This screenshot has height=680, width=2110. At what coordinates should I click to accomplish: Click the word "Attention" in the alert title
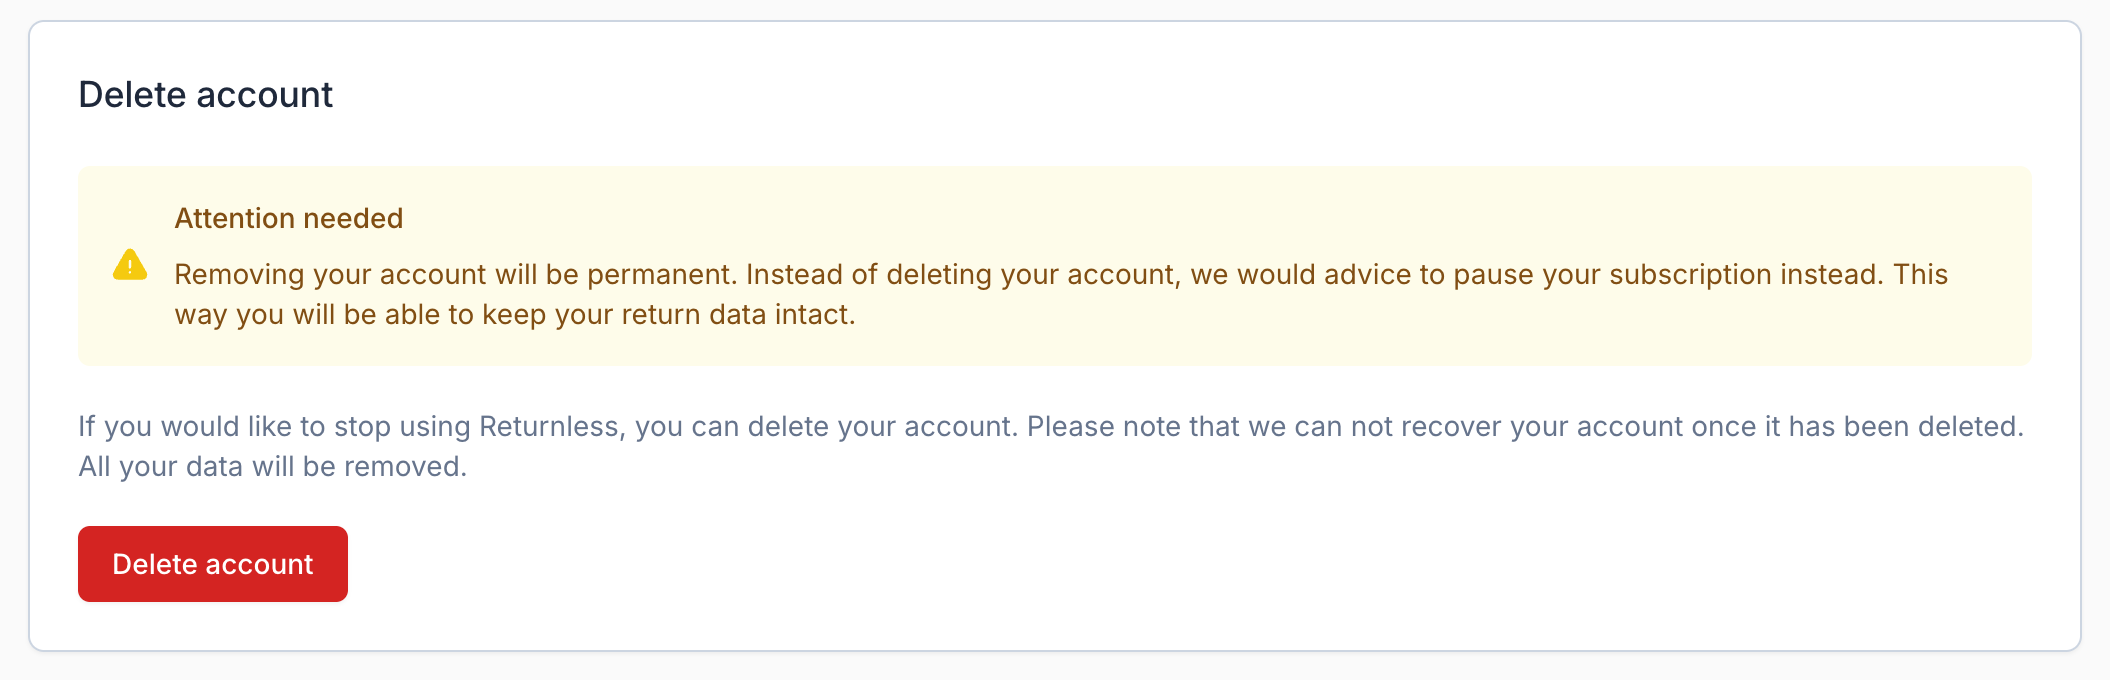(235, 218)
